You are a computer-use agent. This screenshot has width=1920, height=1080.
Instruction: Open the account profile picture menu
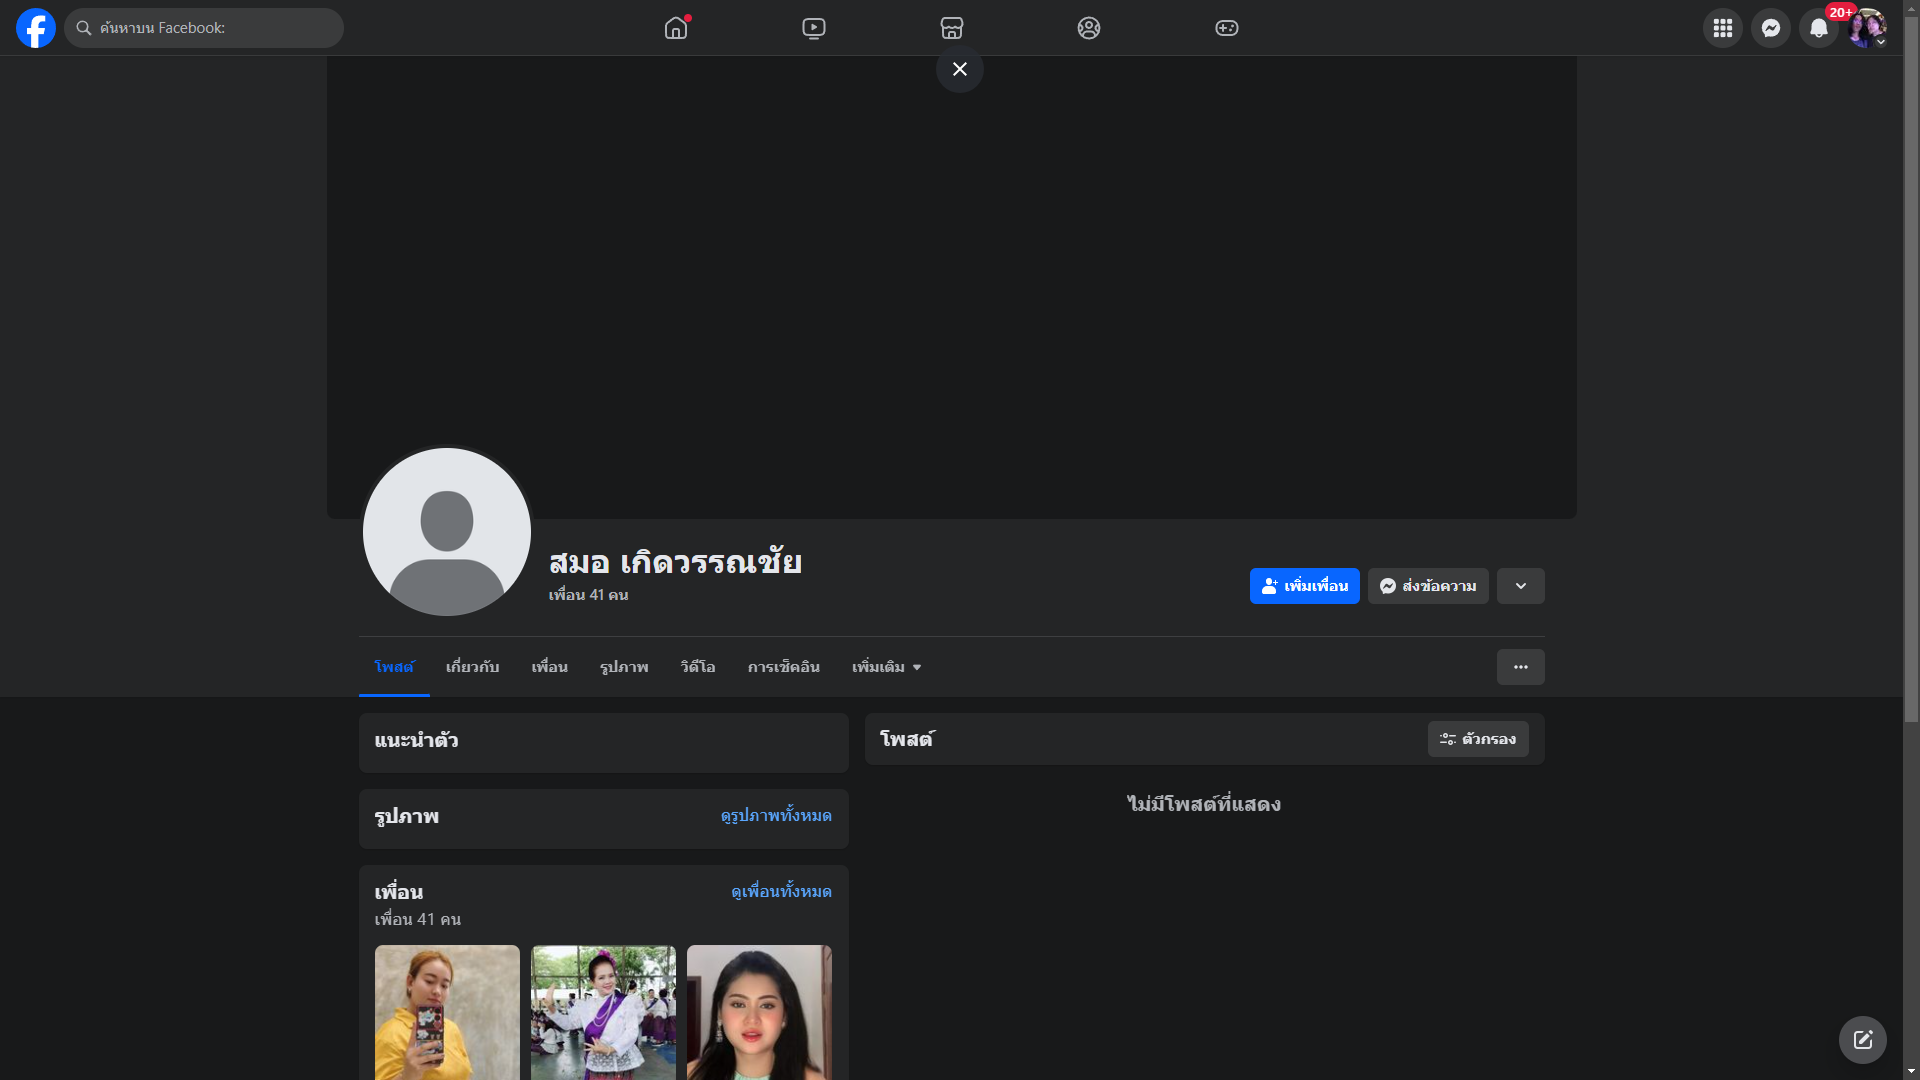tap(1866, 28)
